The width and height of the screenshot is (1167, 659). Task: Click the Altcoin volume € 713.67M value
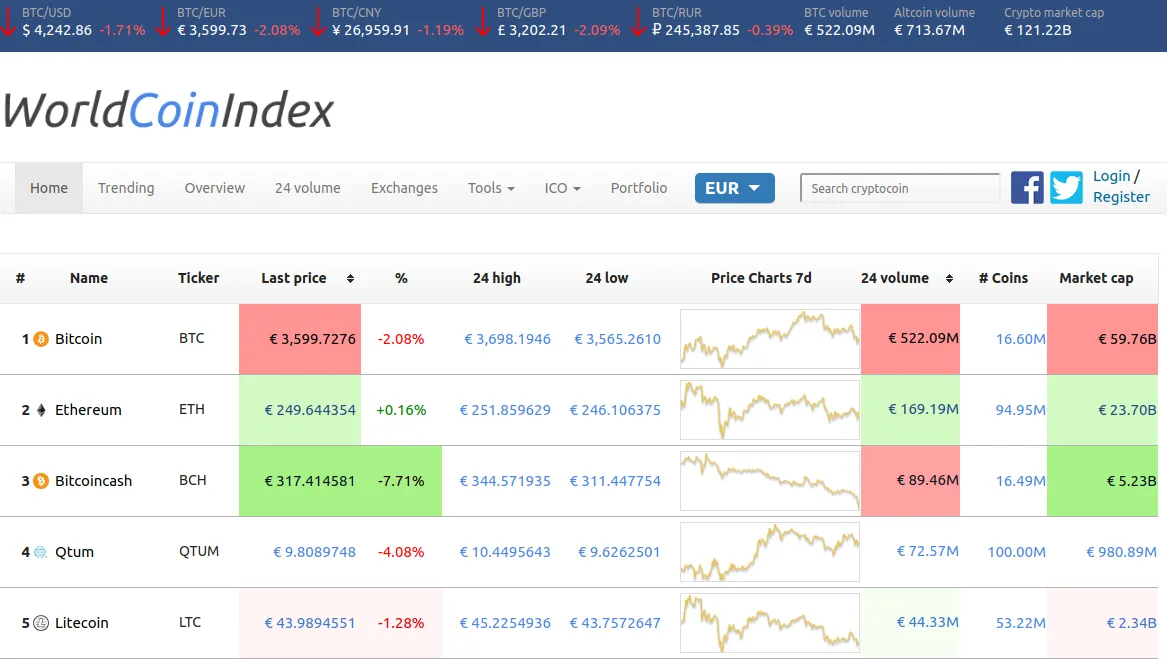pyautogui.click(x=930, y=31)
